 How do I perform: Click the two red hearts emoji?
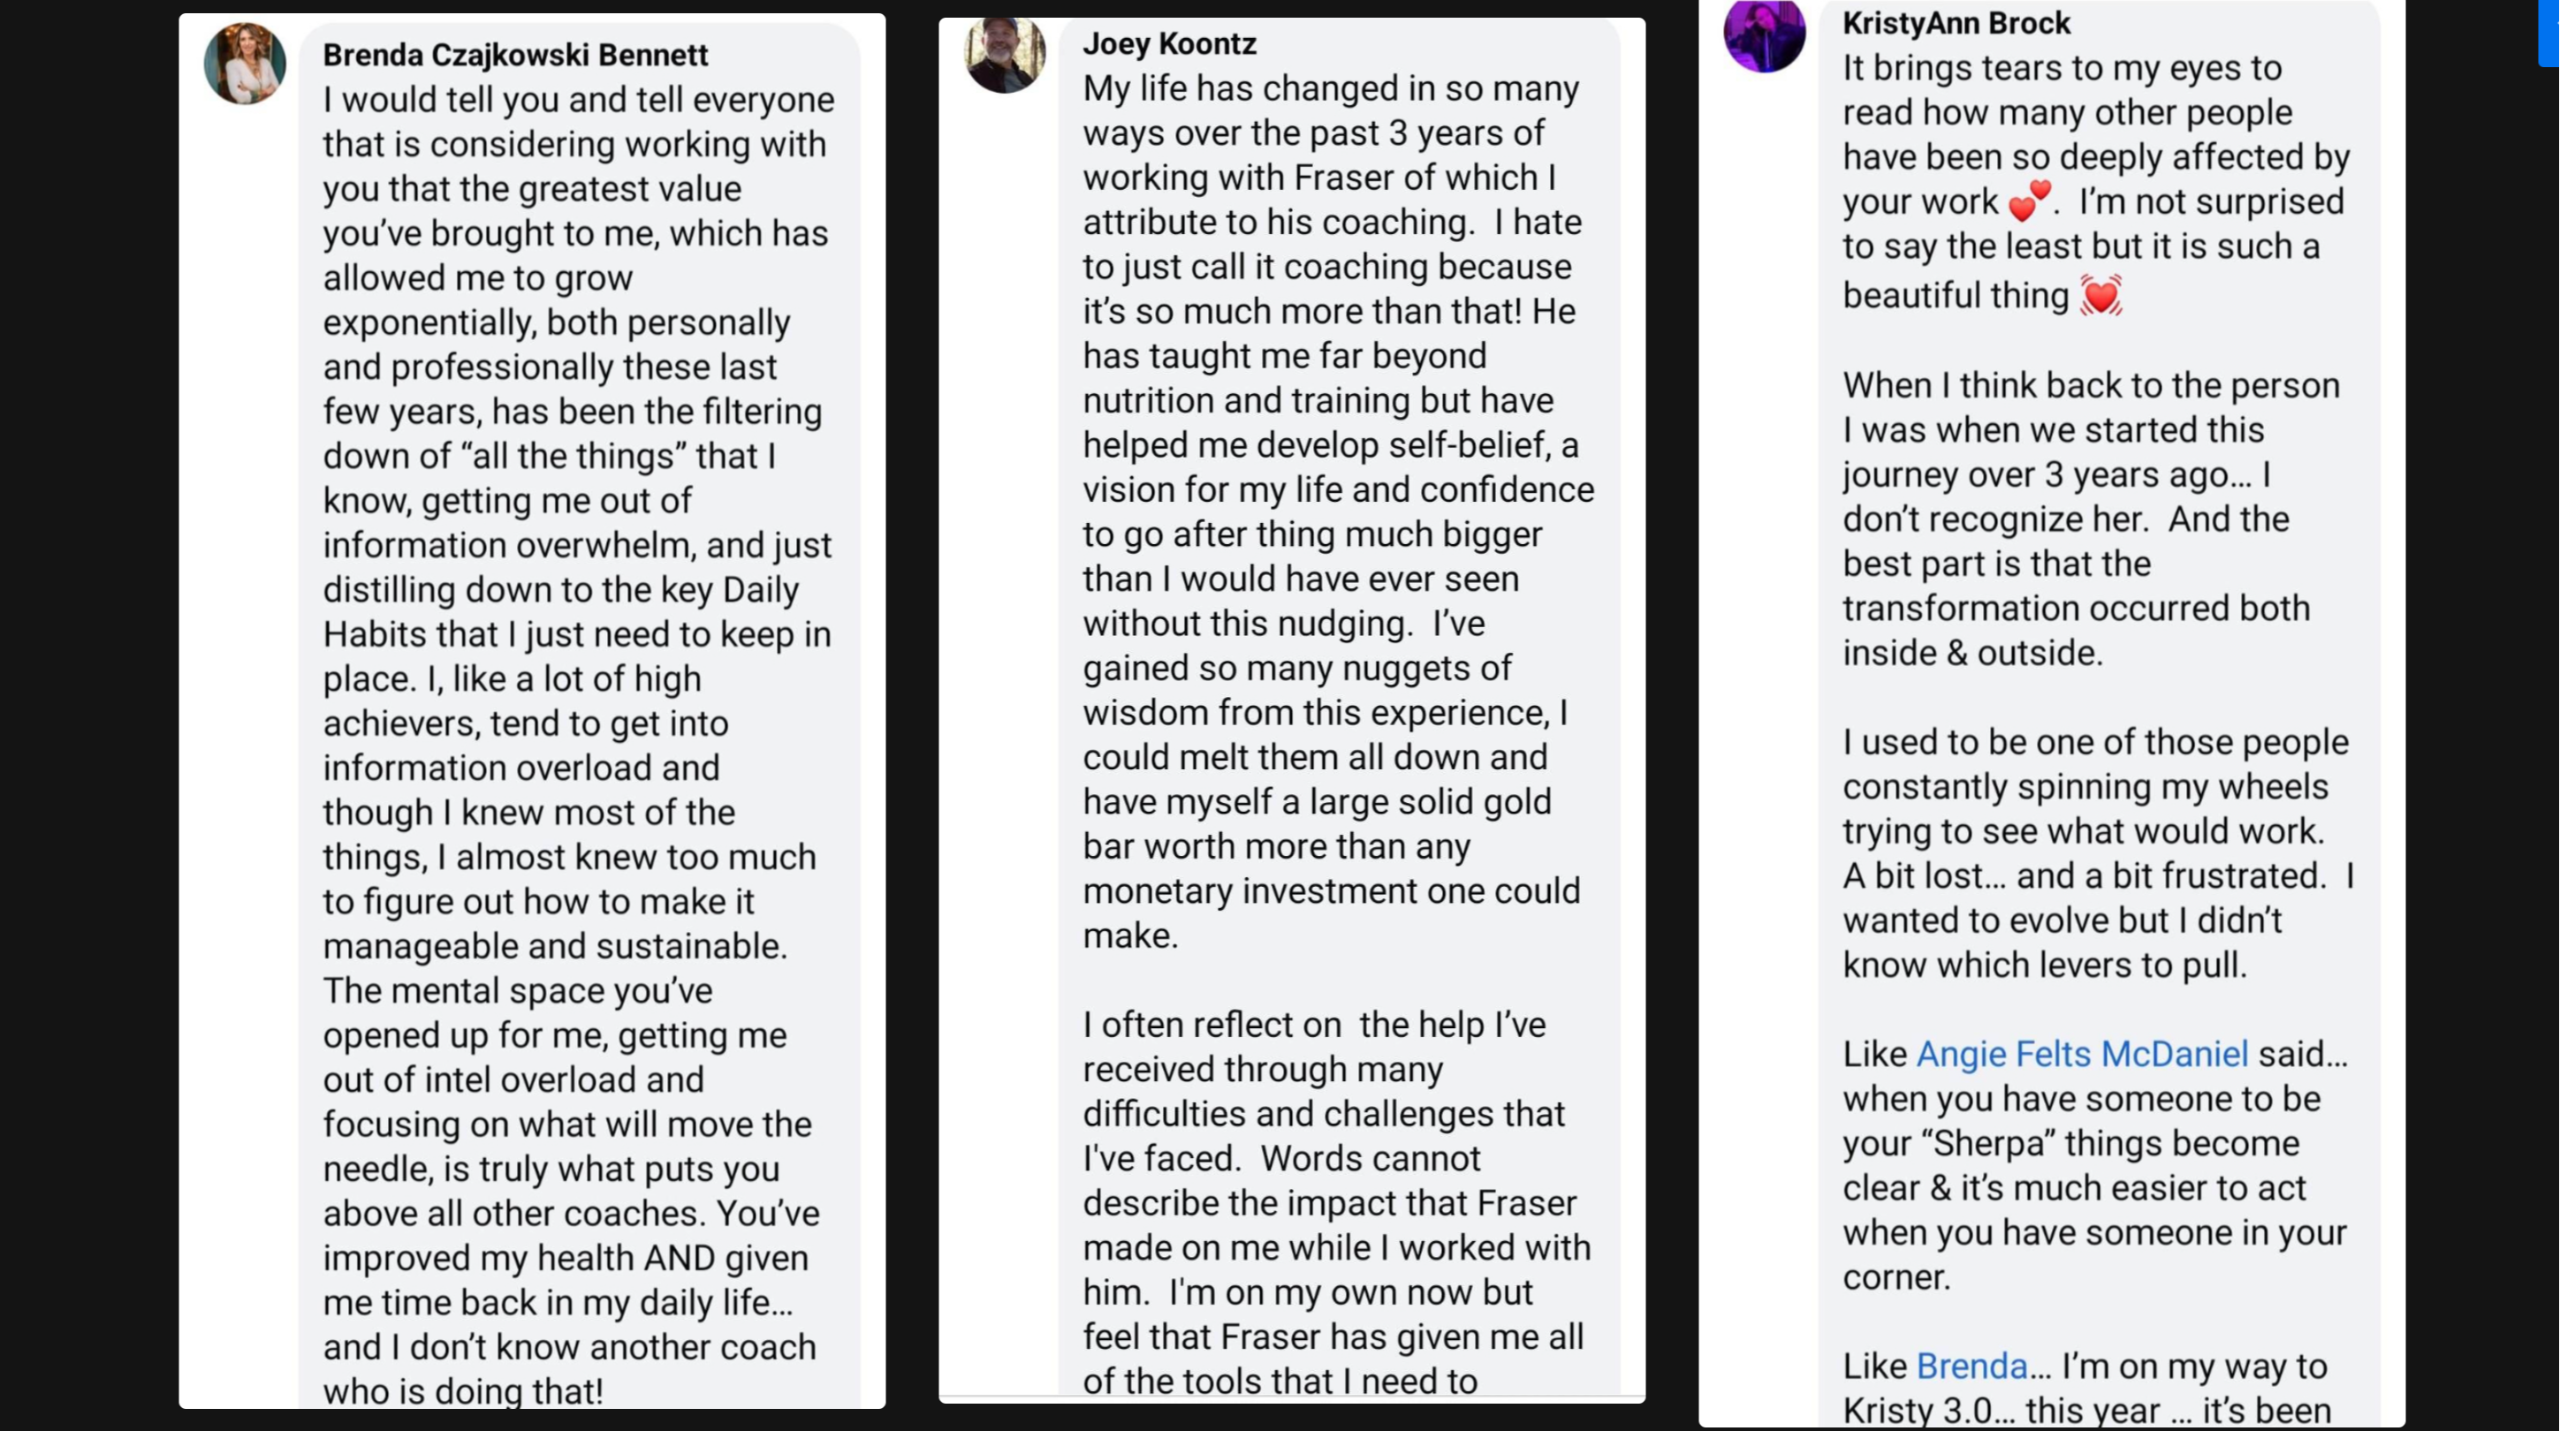[x=2030, y=201]
